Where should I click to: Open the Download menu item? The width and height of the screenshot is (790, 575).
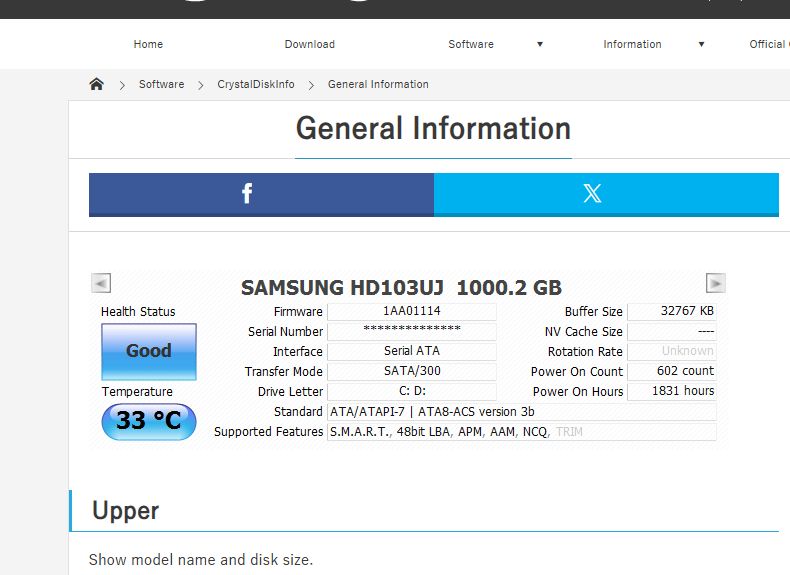(x=309, y=44)
